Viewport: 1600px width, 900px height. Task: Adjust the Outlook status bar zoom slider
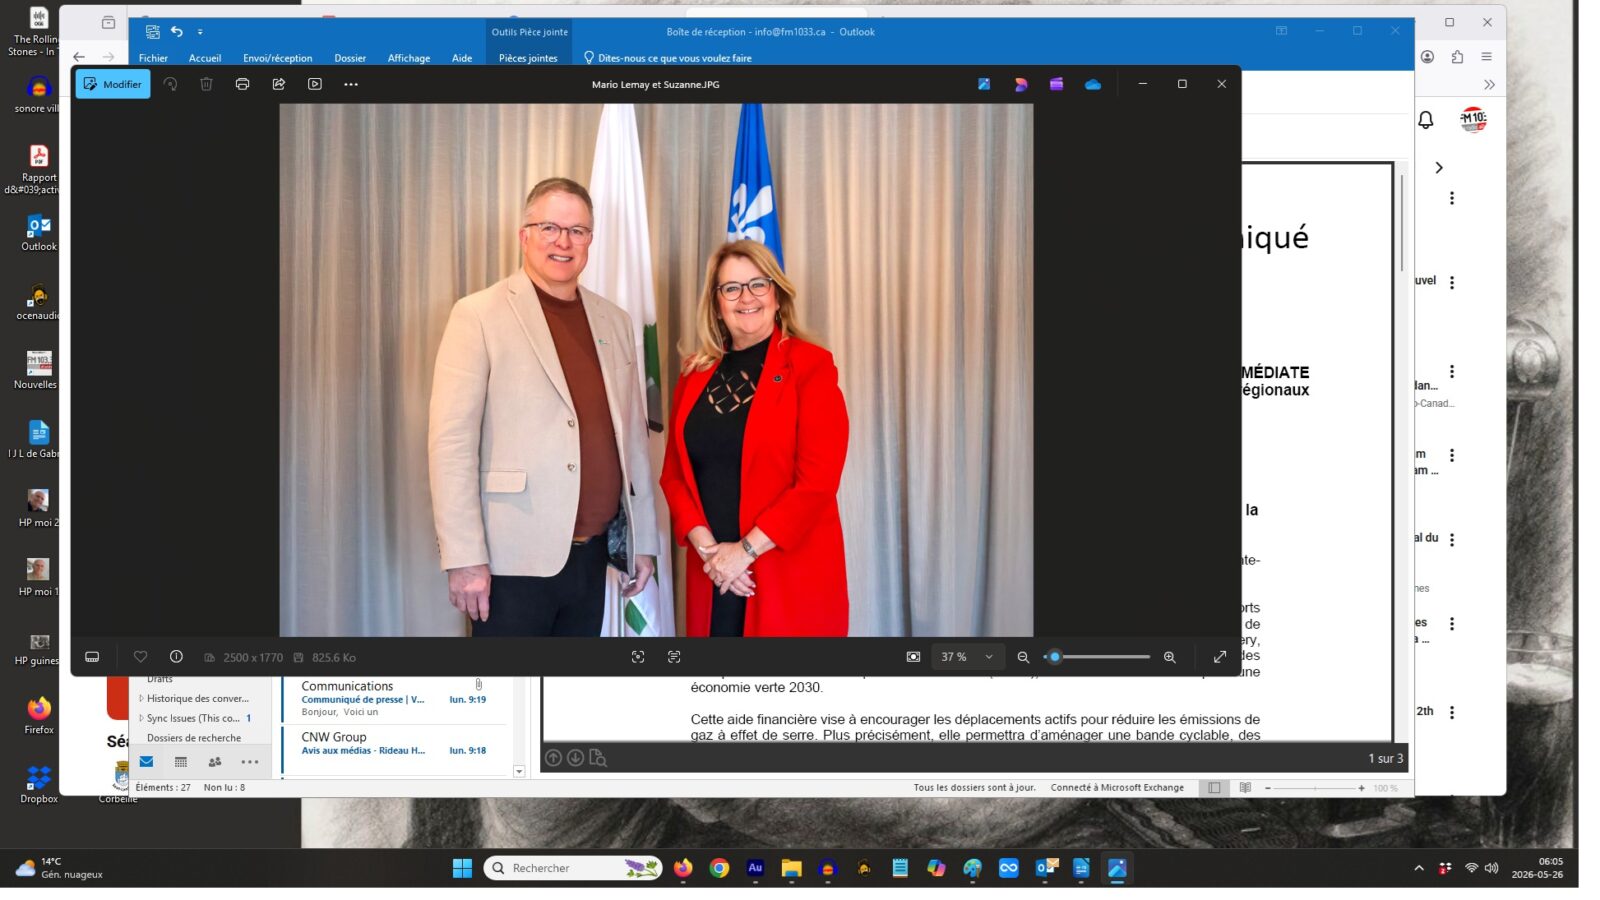coord(1314,788)
